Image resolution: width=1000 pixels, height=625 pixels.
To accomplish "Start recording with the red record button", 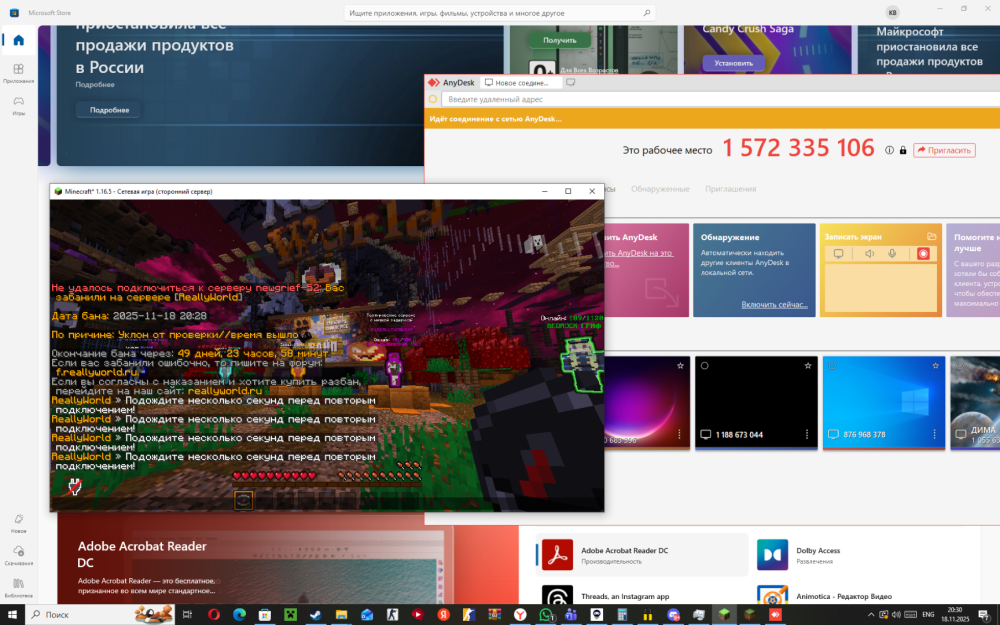I will coord(923,254).
